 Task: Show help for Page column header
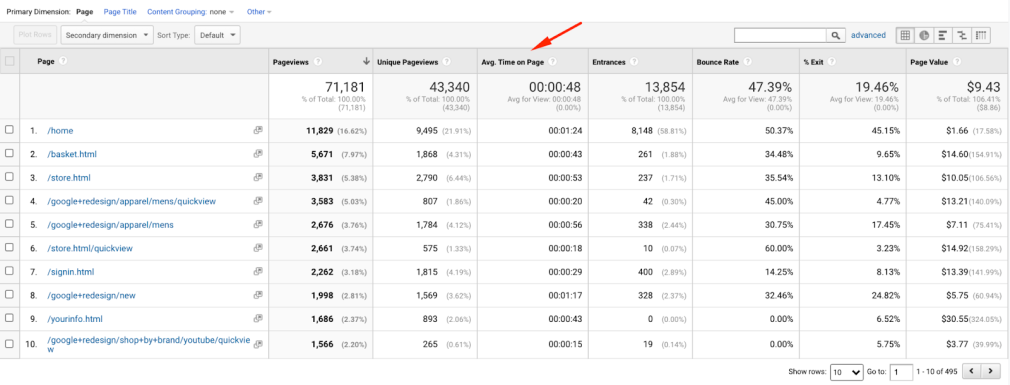(62, 62)
